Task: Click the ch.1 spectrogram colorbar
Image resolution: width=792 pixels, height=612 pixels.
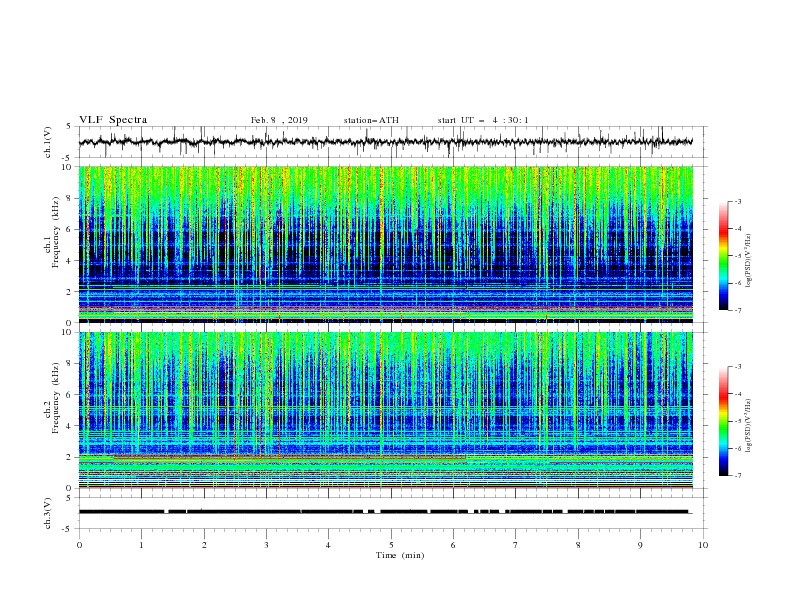Action: click(x=723, y=255)
